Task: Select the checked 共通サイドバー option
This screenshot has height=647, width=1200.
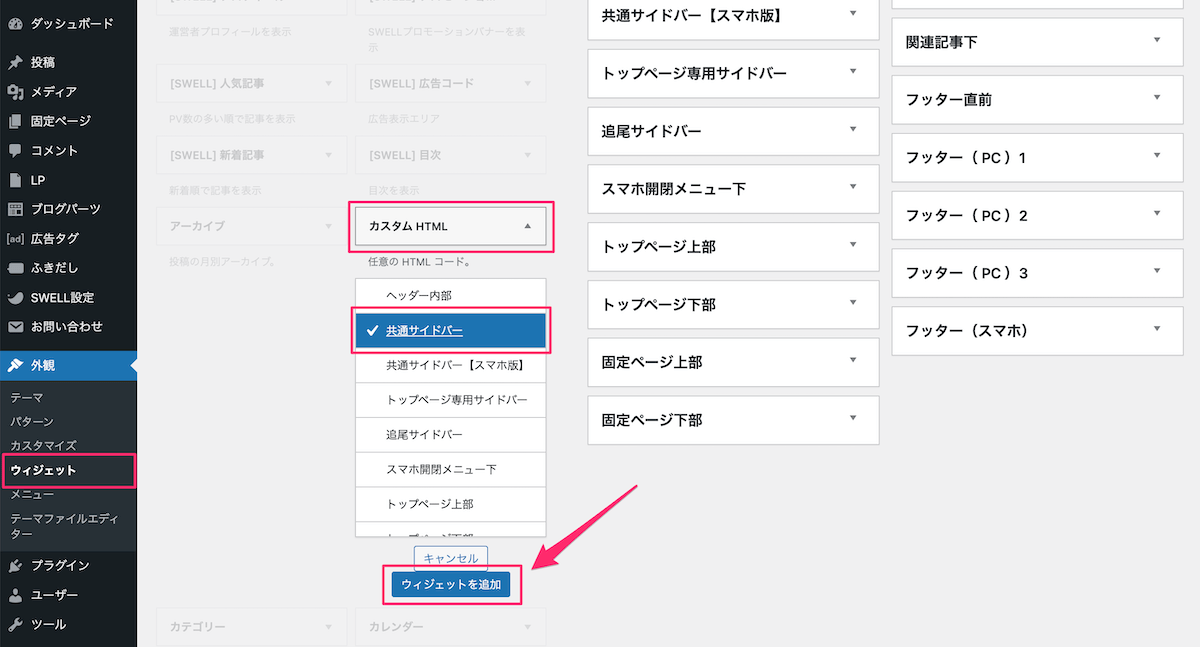Action: click(450, 331)
